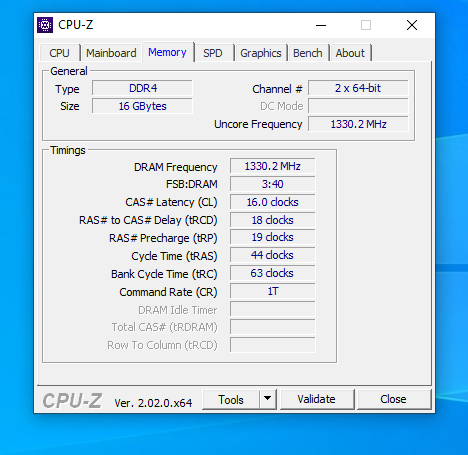Close the CPU-Z window with X
Viewport: 468px width, 455px height.
click(412, 25)
